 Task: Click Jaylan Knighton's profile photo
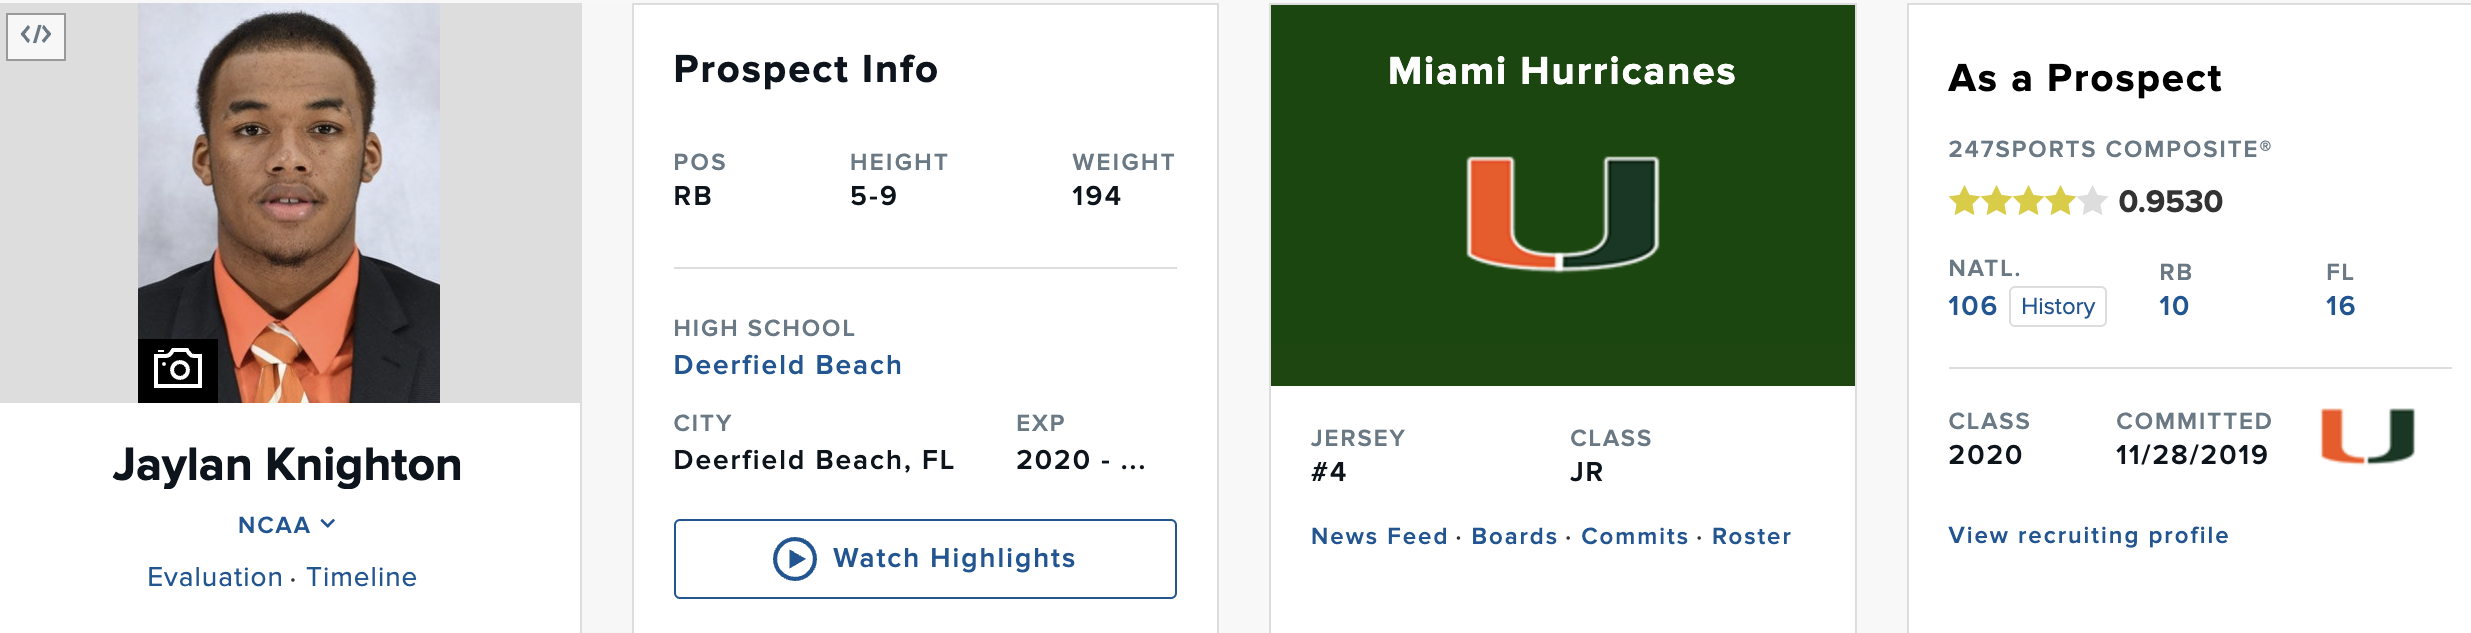289,203
